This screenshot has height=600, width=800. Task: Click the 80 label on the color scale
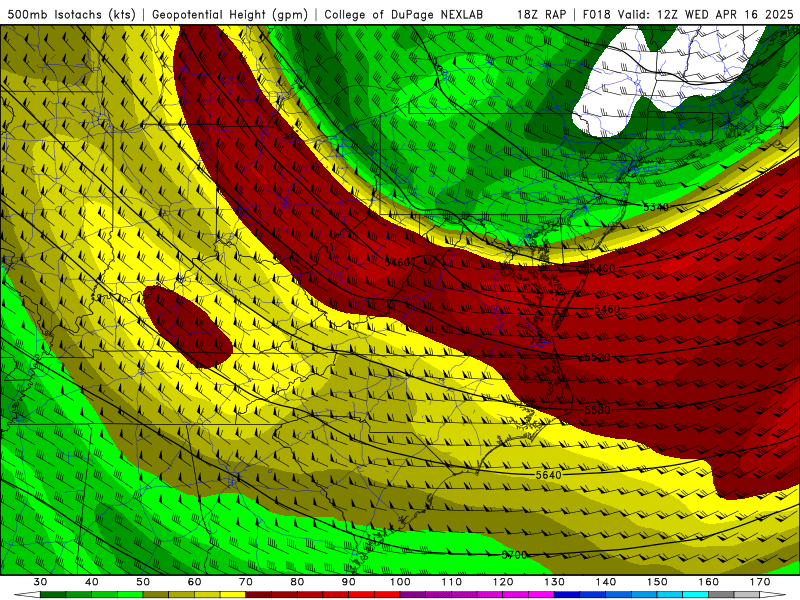[x=297, y=582]
